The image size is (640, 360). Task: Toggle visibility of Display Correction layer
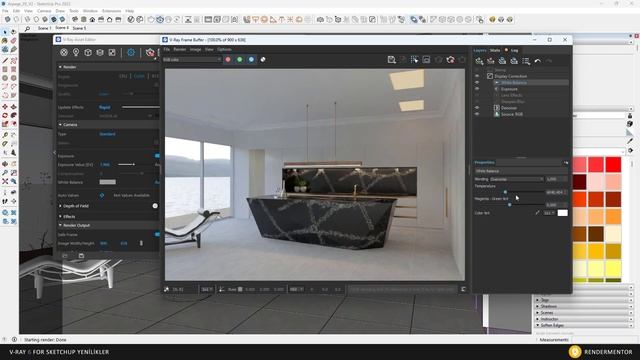click(x=477, y=76)
